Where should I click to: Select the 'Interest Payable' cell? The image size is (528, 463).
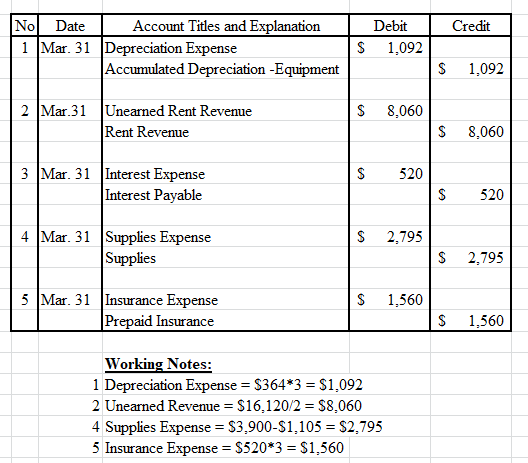[226, 195]
